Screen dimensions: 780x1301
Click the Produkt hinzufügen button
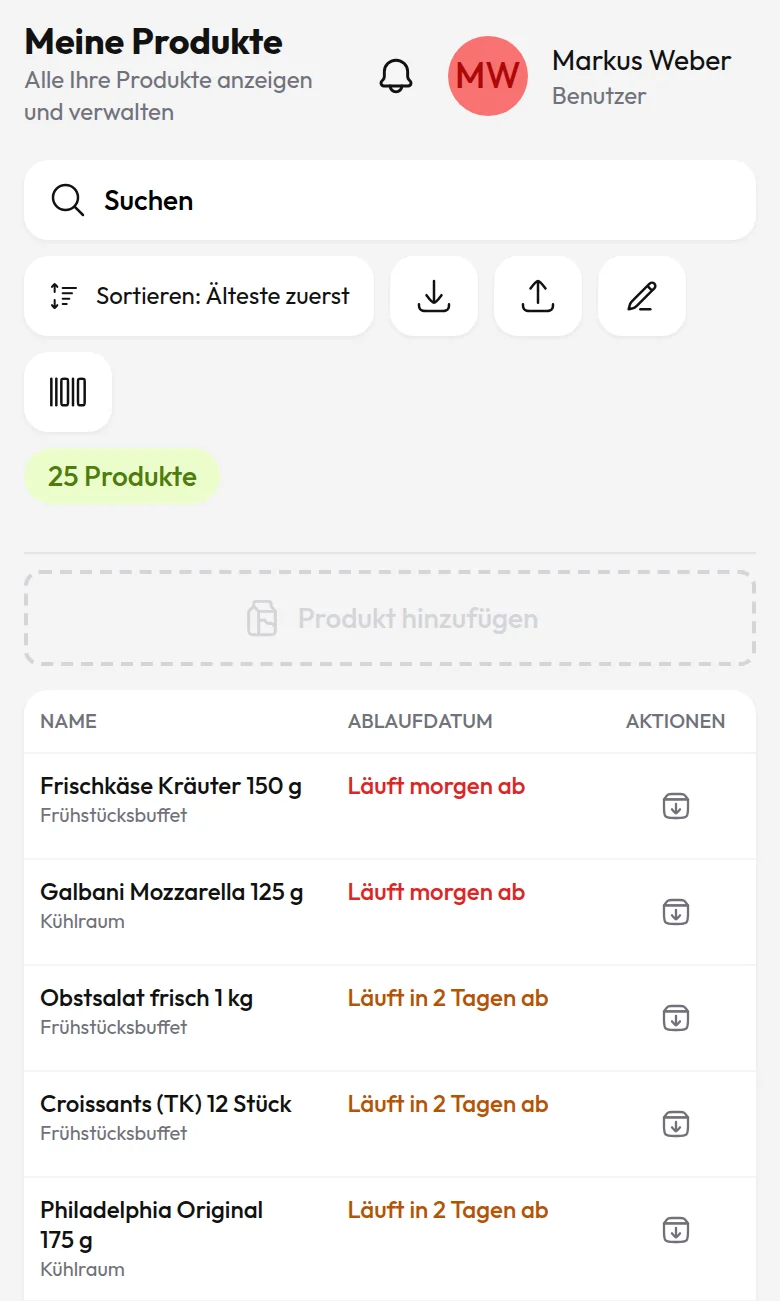[390, 619]
